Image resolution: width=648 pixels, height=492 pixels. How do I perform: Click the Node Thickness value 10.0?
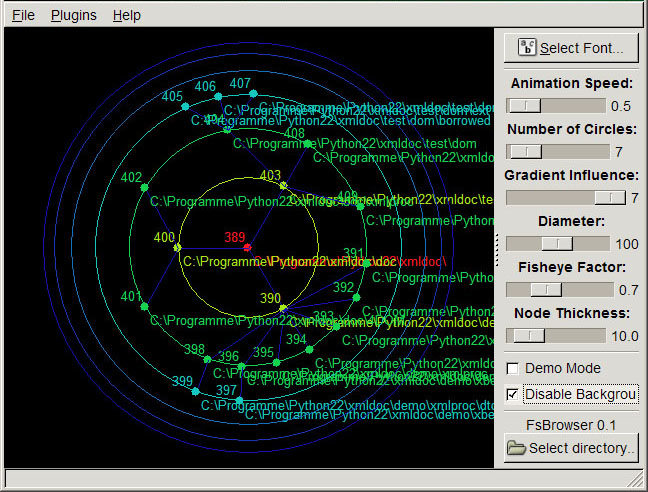tap(625, 336)
